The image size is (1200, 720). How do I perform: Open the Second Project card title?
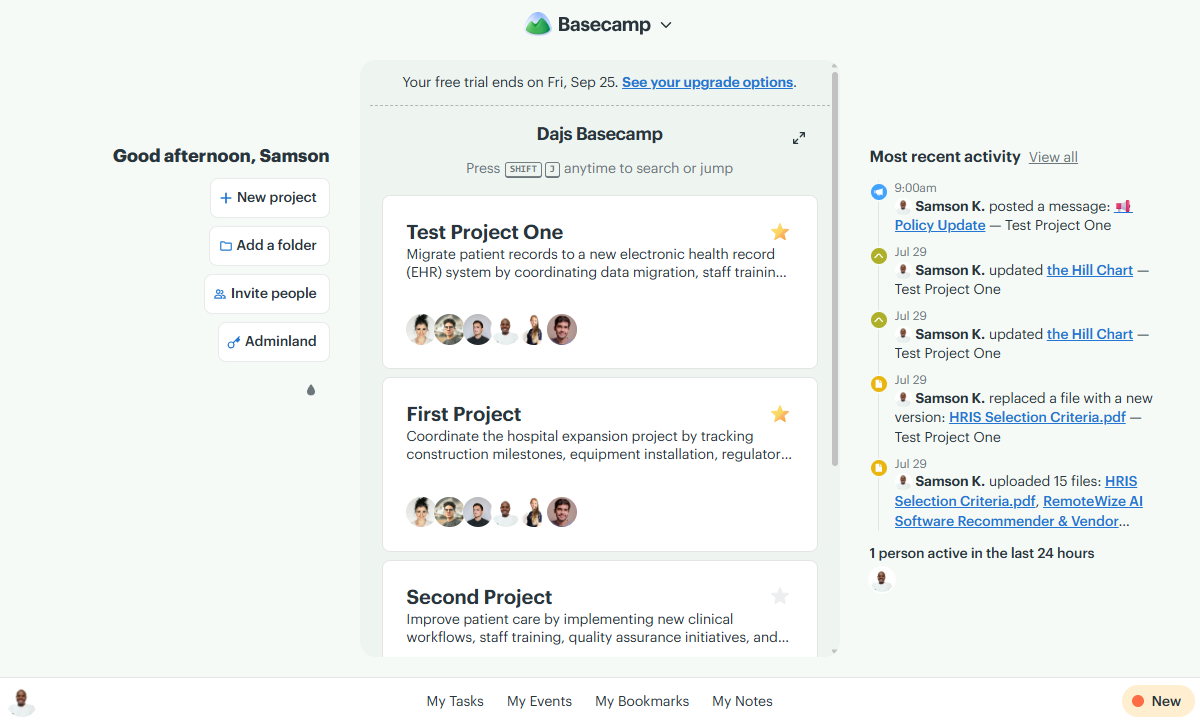pyautogui.click(x=479, y=597)
